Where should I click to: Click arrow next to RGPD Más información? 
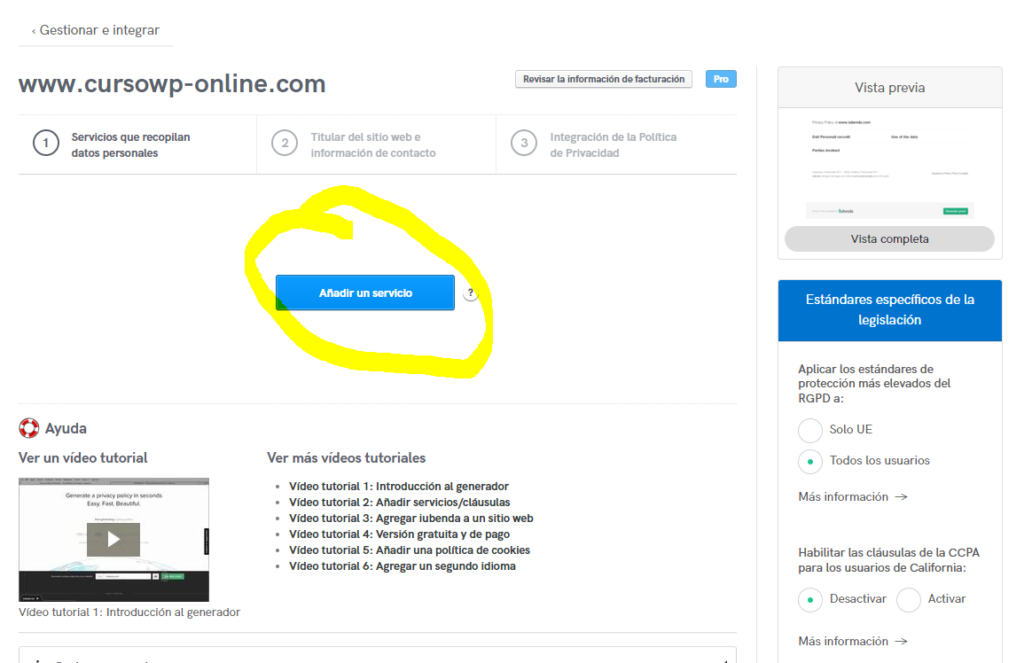pyautogui.click(x=901, y=497)
